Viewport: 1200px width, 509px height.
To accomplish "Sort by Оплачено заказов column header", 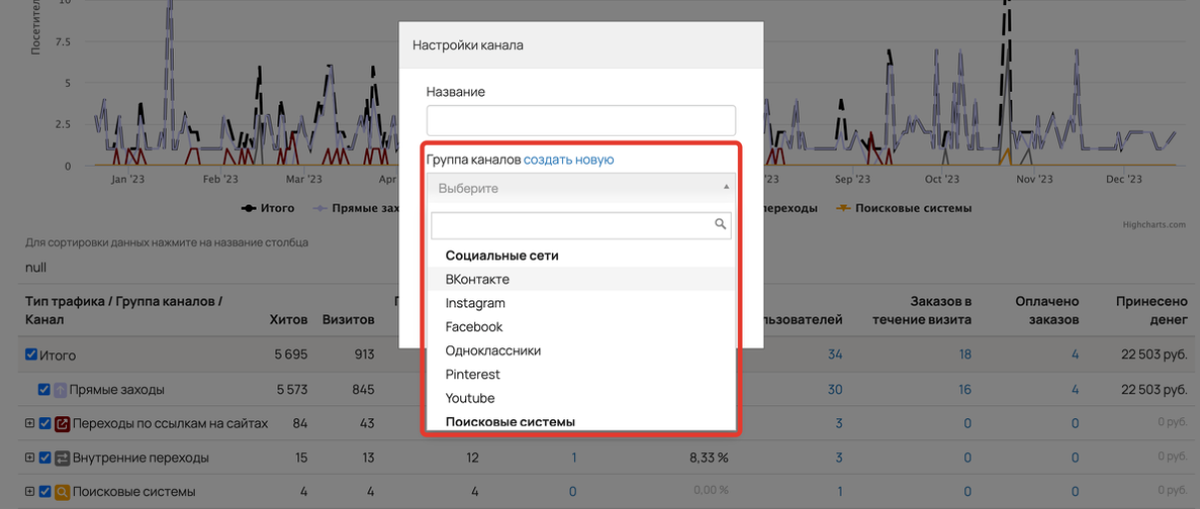I will coord(1047,310).
